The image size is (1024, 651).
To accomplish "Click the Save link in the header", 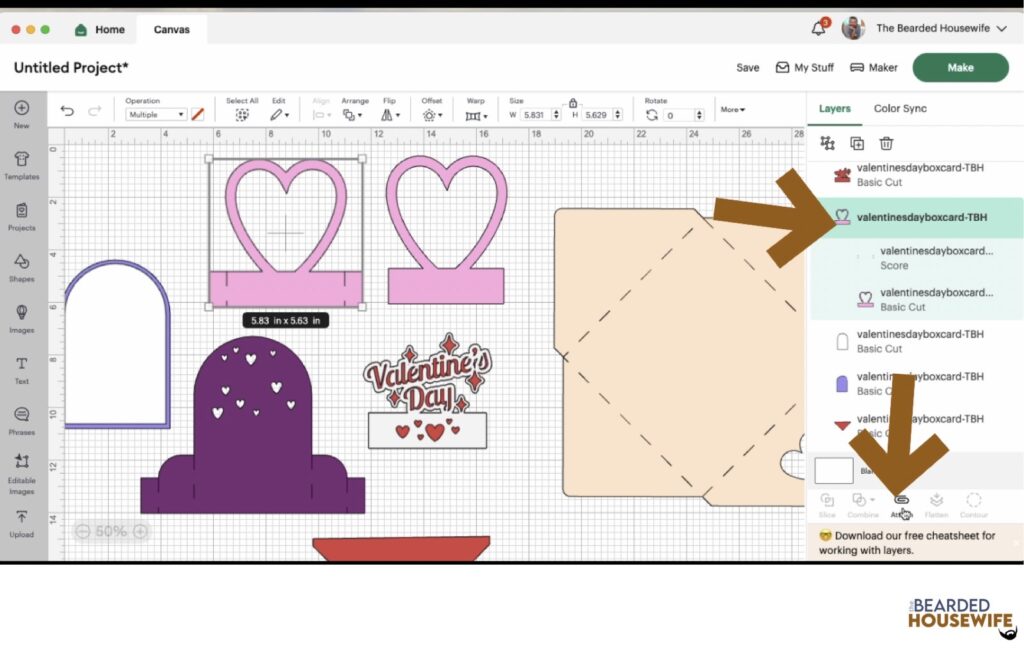I will pos(747,67).
